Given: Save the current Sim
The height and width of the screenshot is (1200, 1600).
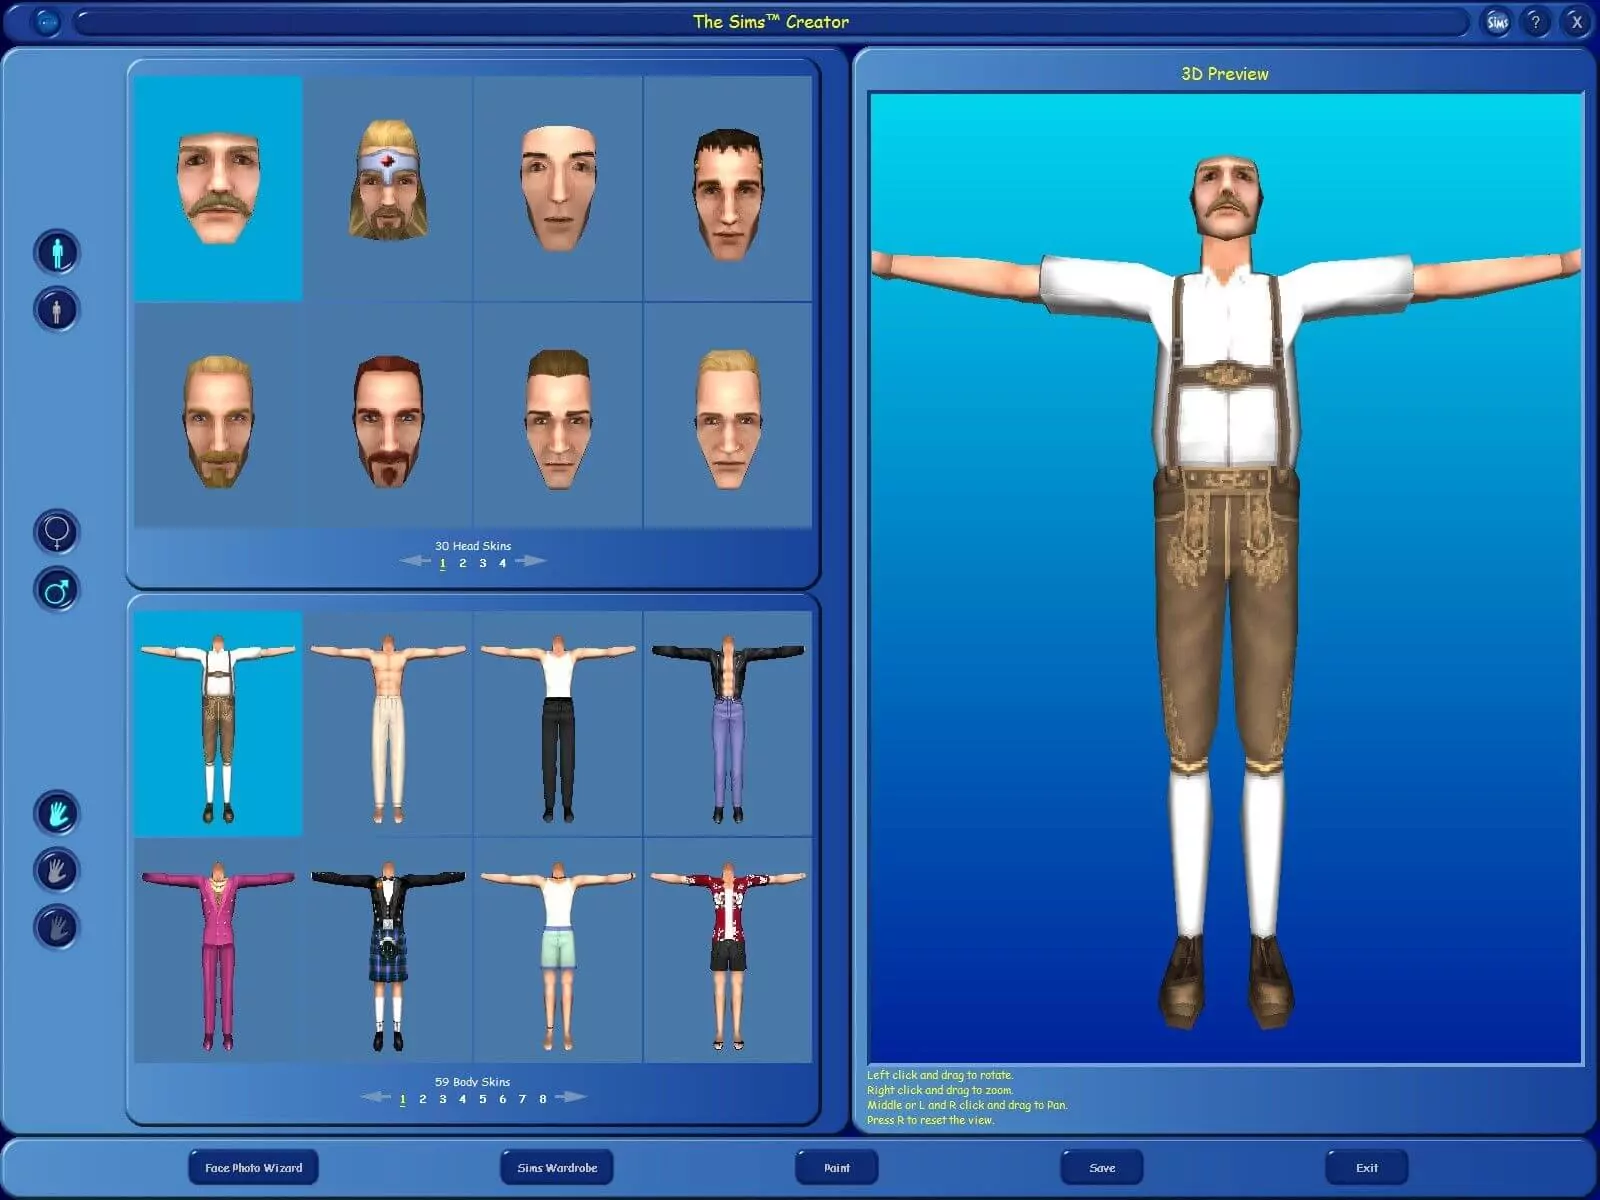Looking at the screenshot, I should [x=1101, y=1167].
